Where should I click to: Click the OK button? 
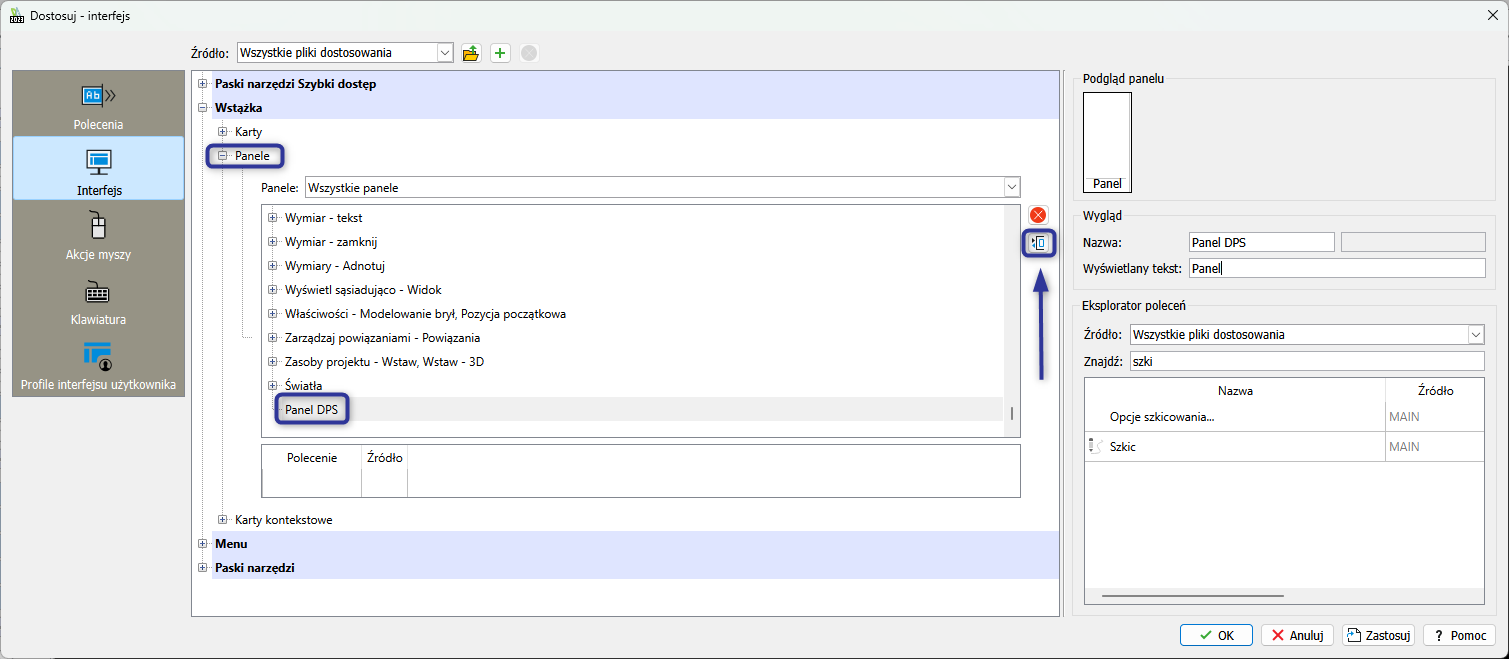pos(1216,635)
